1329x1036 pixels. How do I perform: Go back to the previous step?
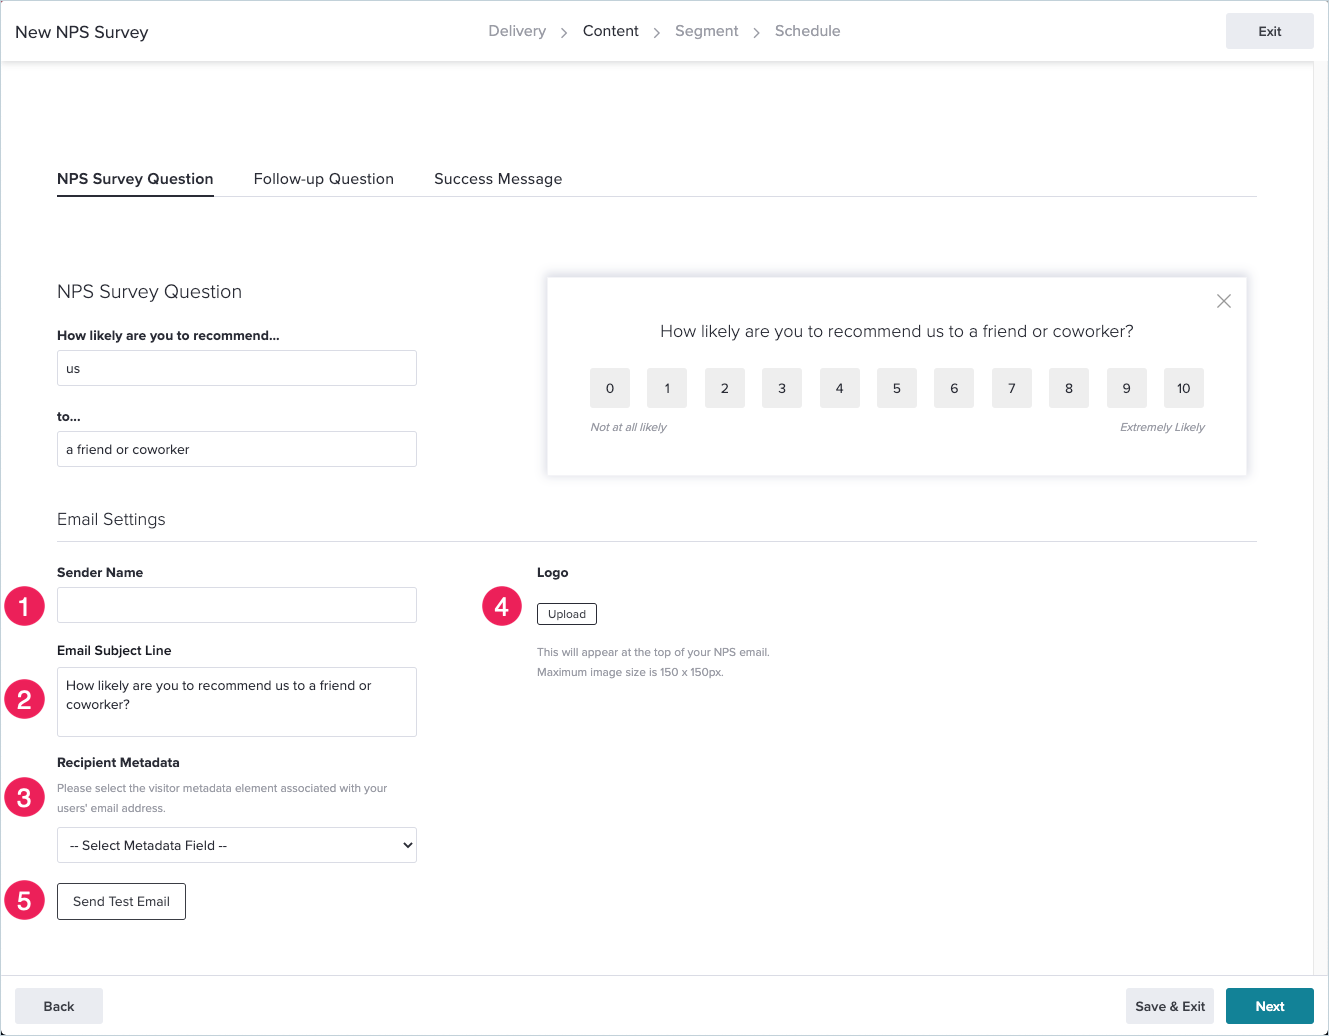point(58,1006)
